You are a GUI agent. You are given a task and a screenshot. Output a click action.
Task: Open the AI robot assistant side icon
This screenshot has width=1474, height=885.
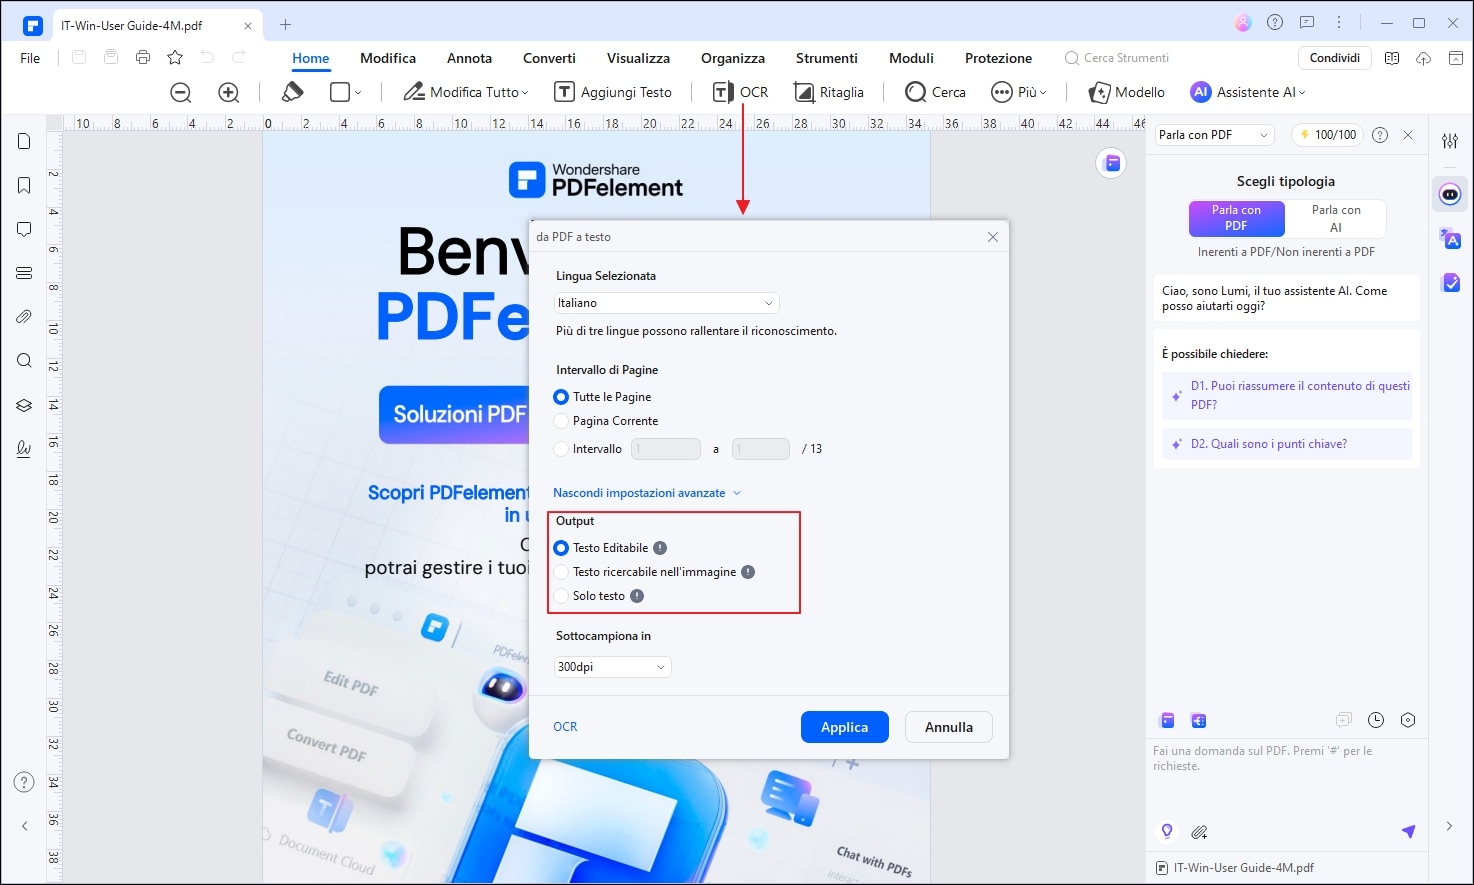tap(1450, 194)
